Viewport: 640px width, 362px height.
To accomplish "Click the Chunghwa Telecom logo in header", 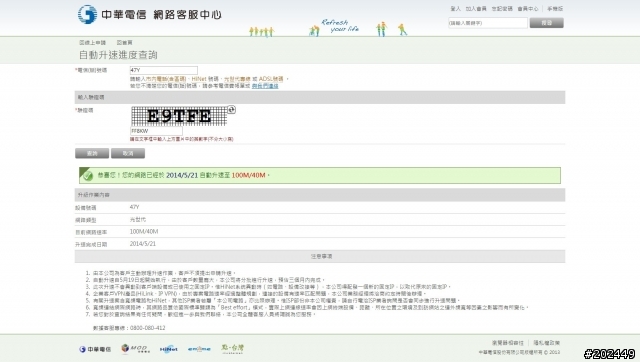I will click(149, 15).
